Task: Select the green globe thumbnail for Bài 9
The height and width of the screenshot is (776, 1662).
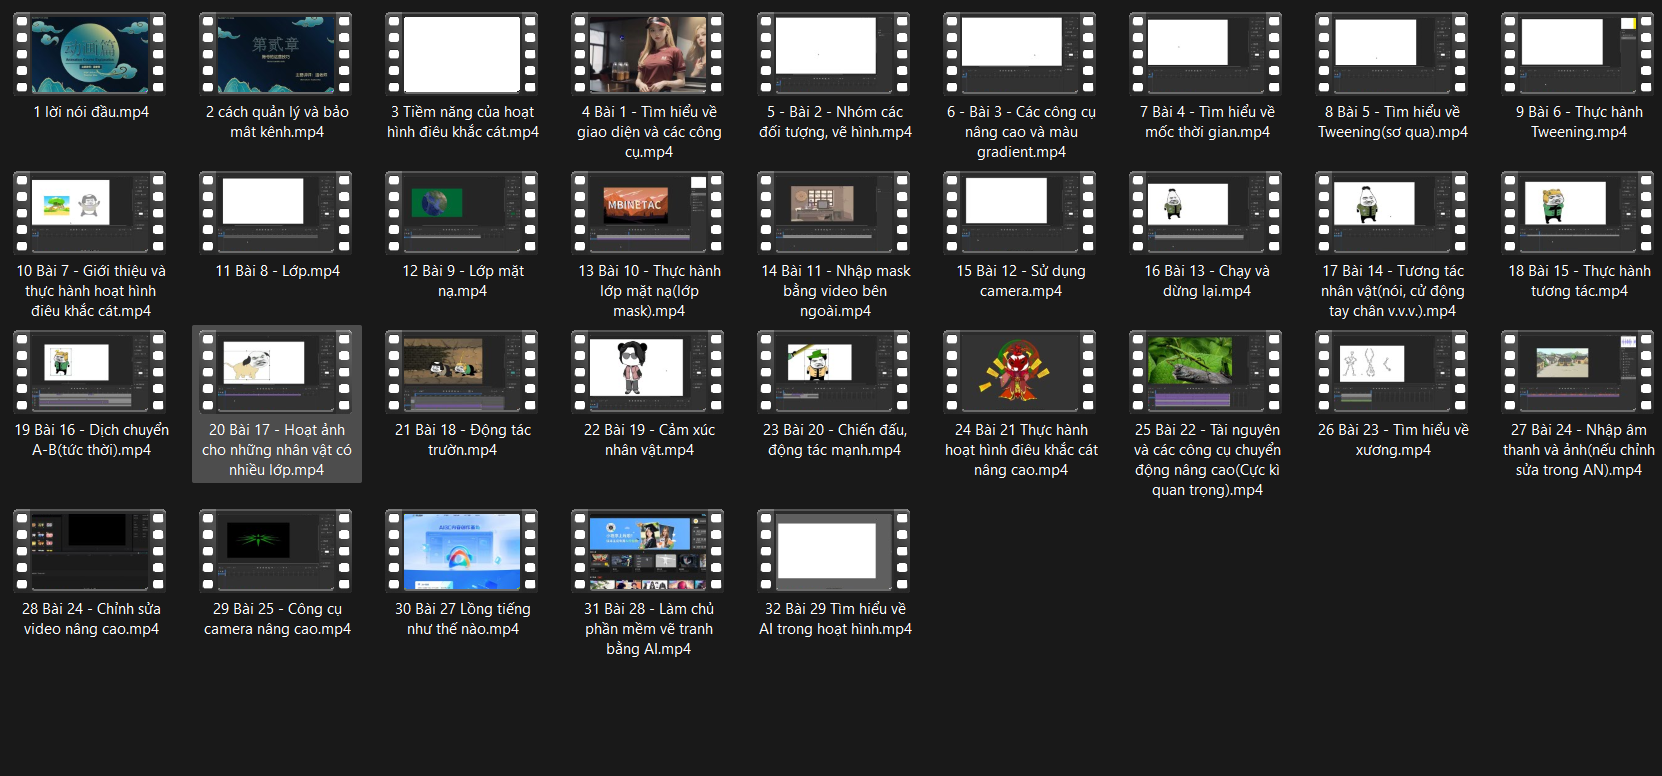Action: (x=462, y=214)
